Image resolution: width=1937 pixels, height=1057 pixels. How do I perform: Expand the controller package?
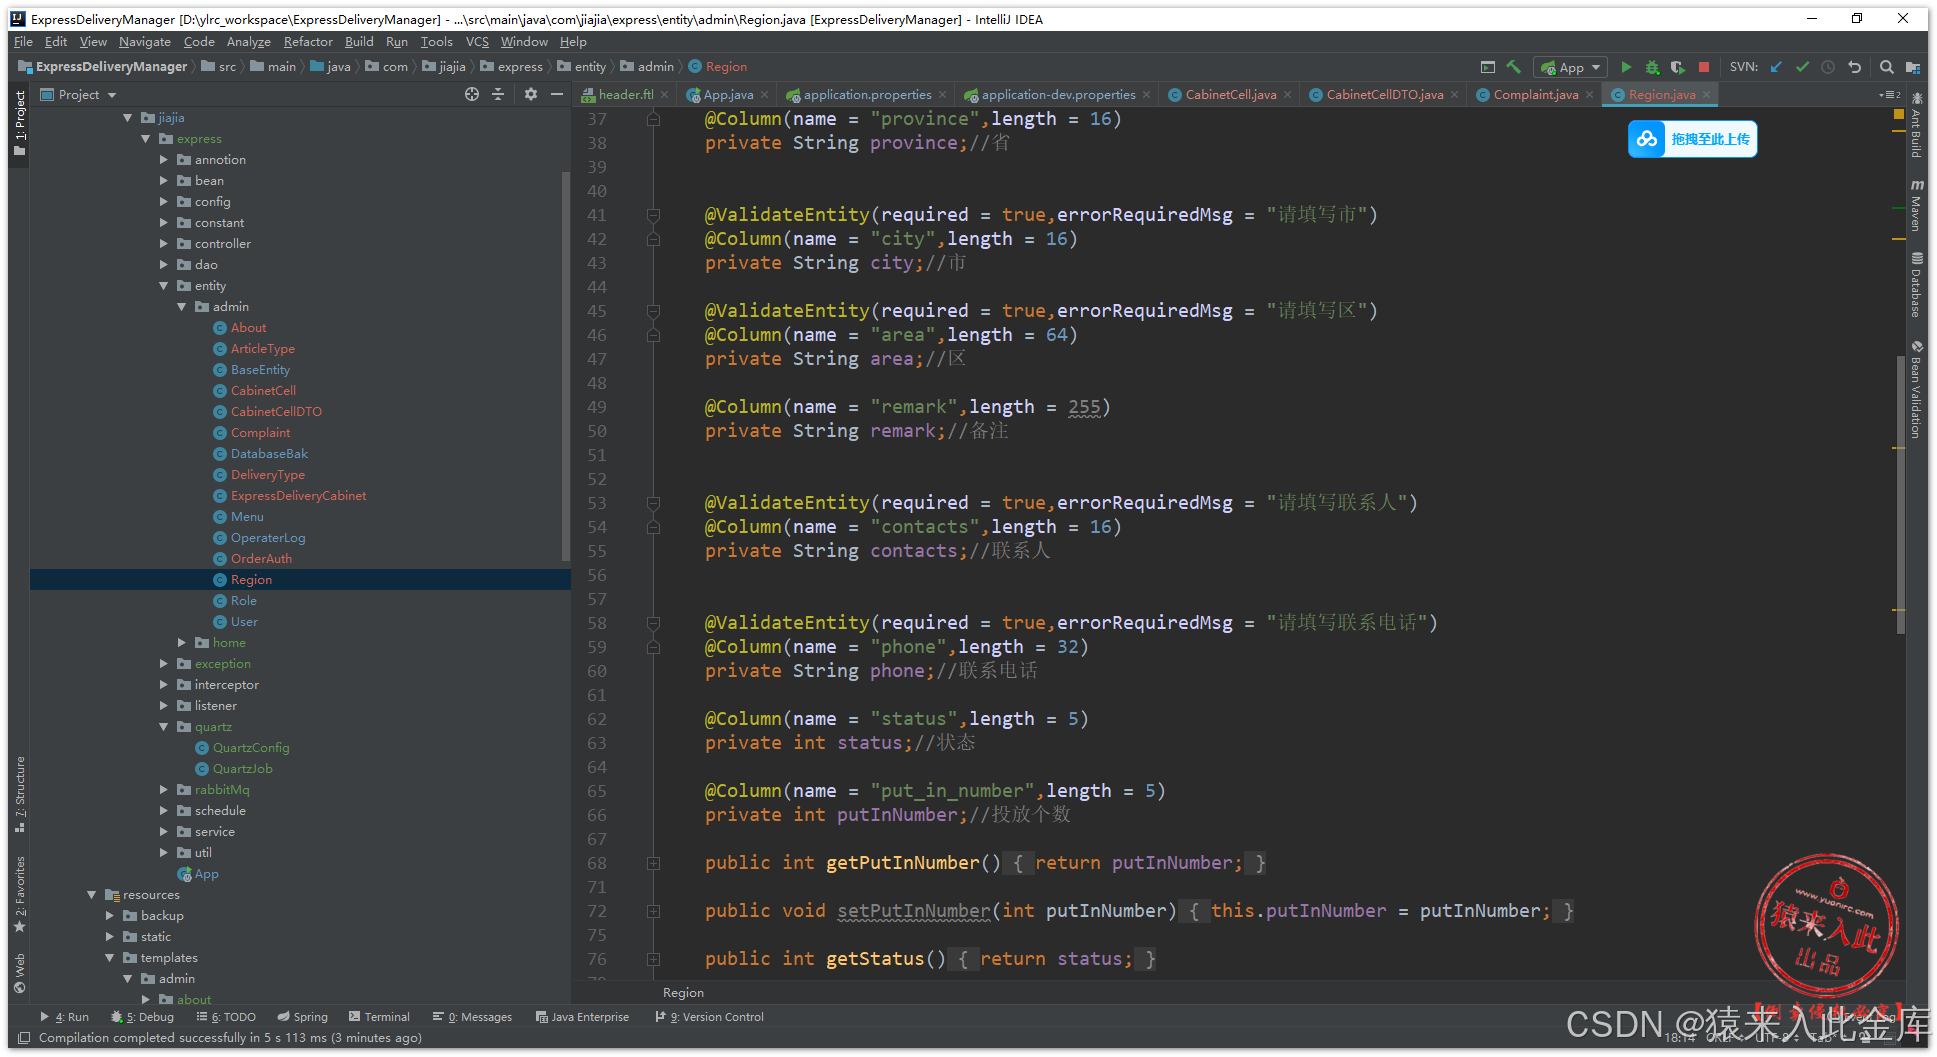pyautogui.click(x=164, y=244)
